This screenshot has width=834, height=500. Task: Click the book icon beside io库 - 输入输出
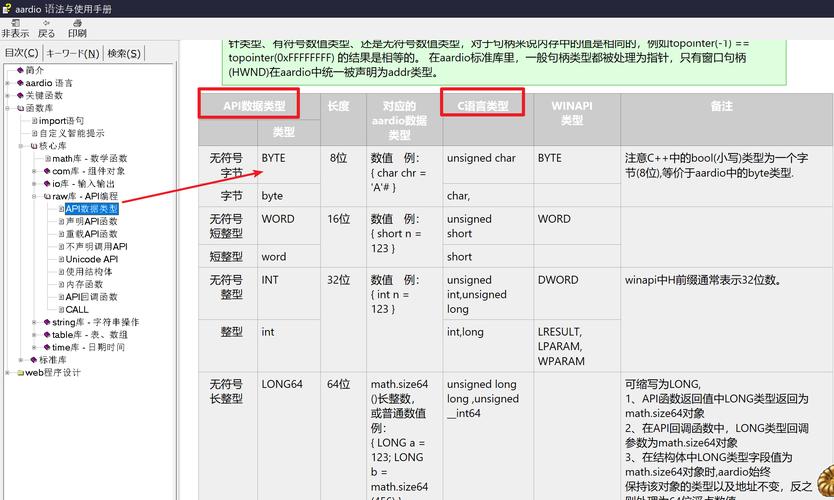pyautogui.click(x=47, y=184)
